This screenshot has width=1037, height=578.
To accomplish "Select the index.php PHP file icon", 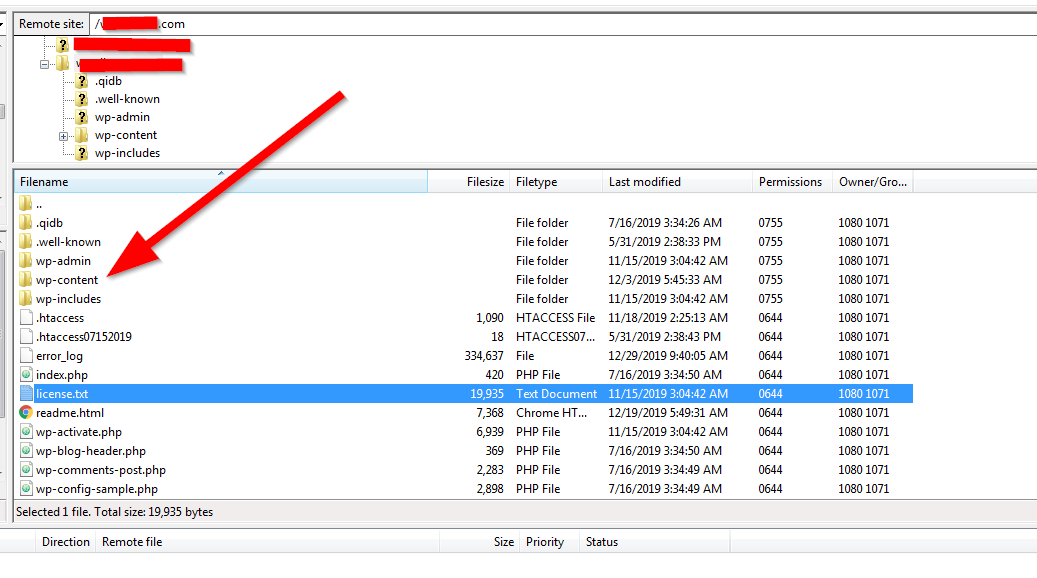I will [23, 374].
